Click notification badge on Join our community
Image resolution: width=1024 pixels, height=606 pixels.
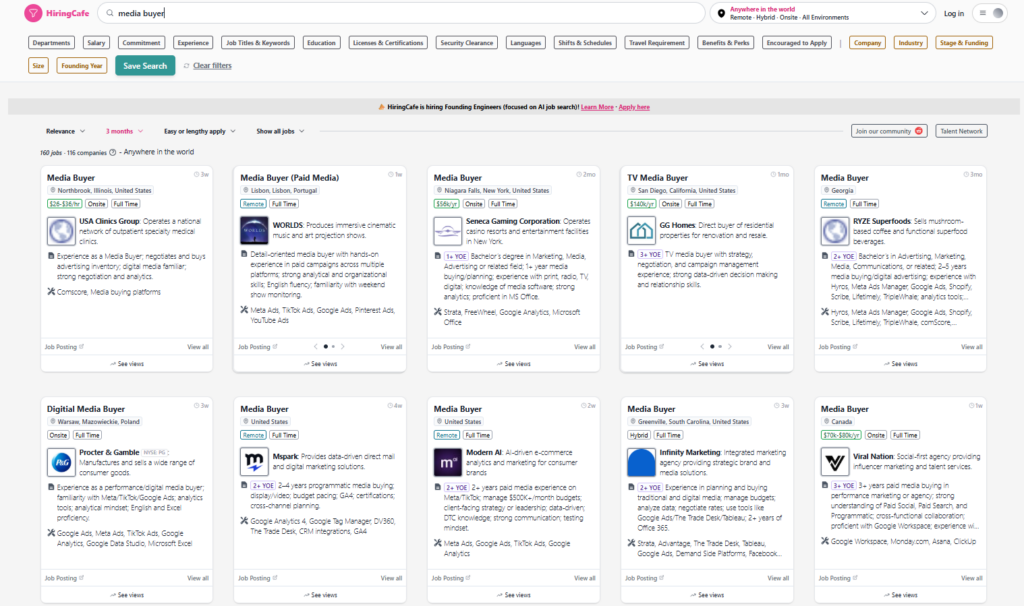[x=919, y=131]
